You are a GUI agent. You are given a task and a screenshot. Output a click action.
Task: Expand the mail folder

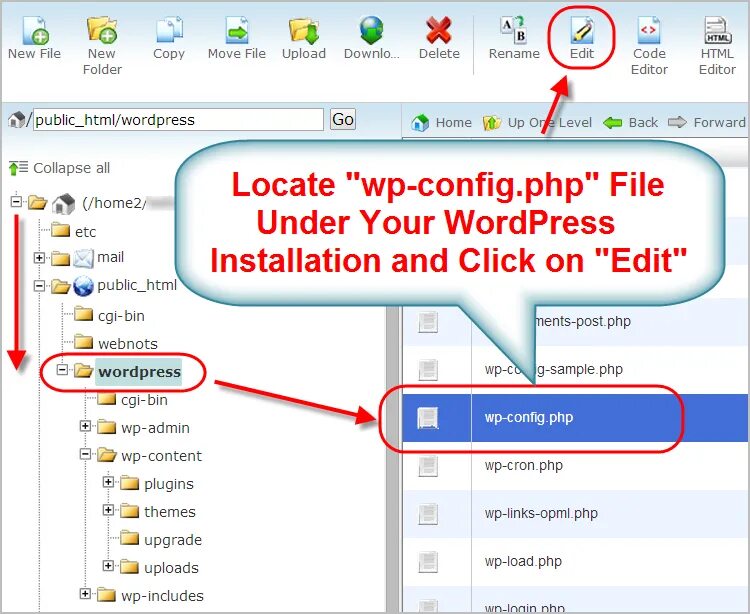click(39, 258)
